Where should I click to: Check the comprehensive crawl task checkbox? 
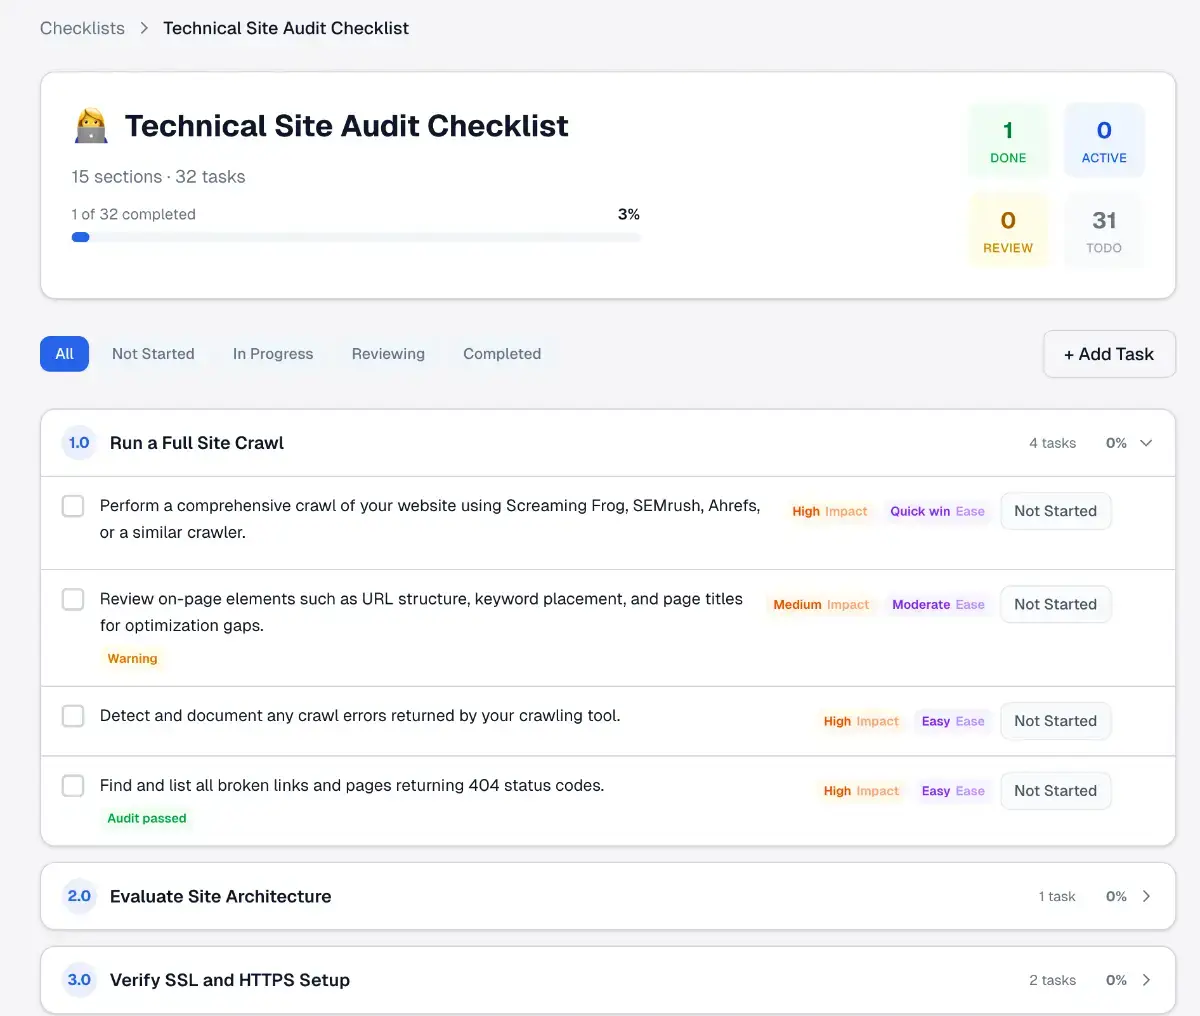coord(72,506)
